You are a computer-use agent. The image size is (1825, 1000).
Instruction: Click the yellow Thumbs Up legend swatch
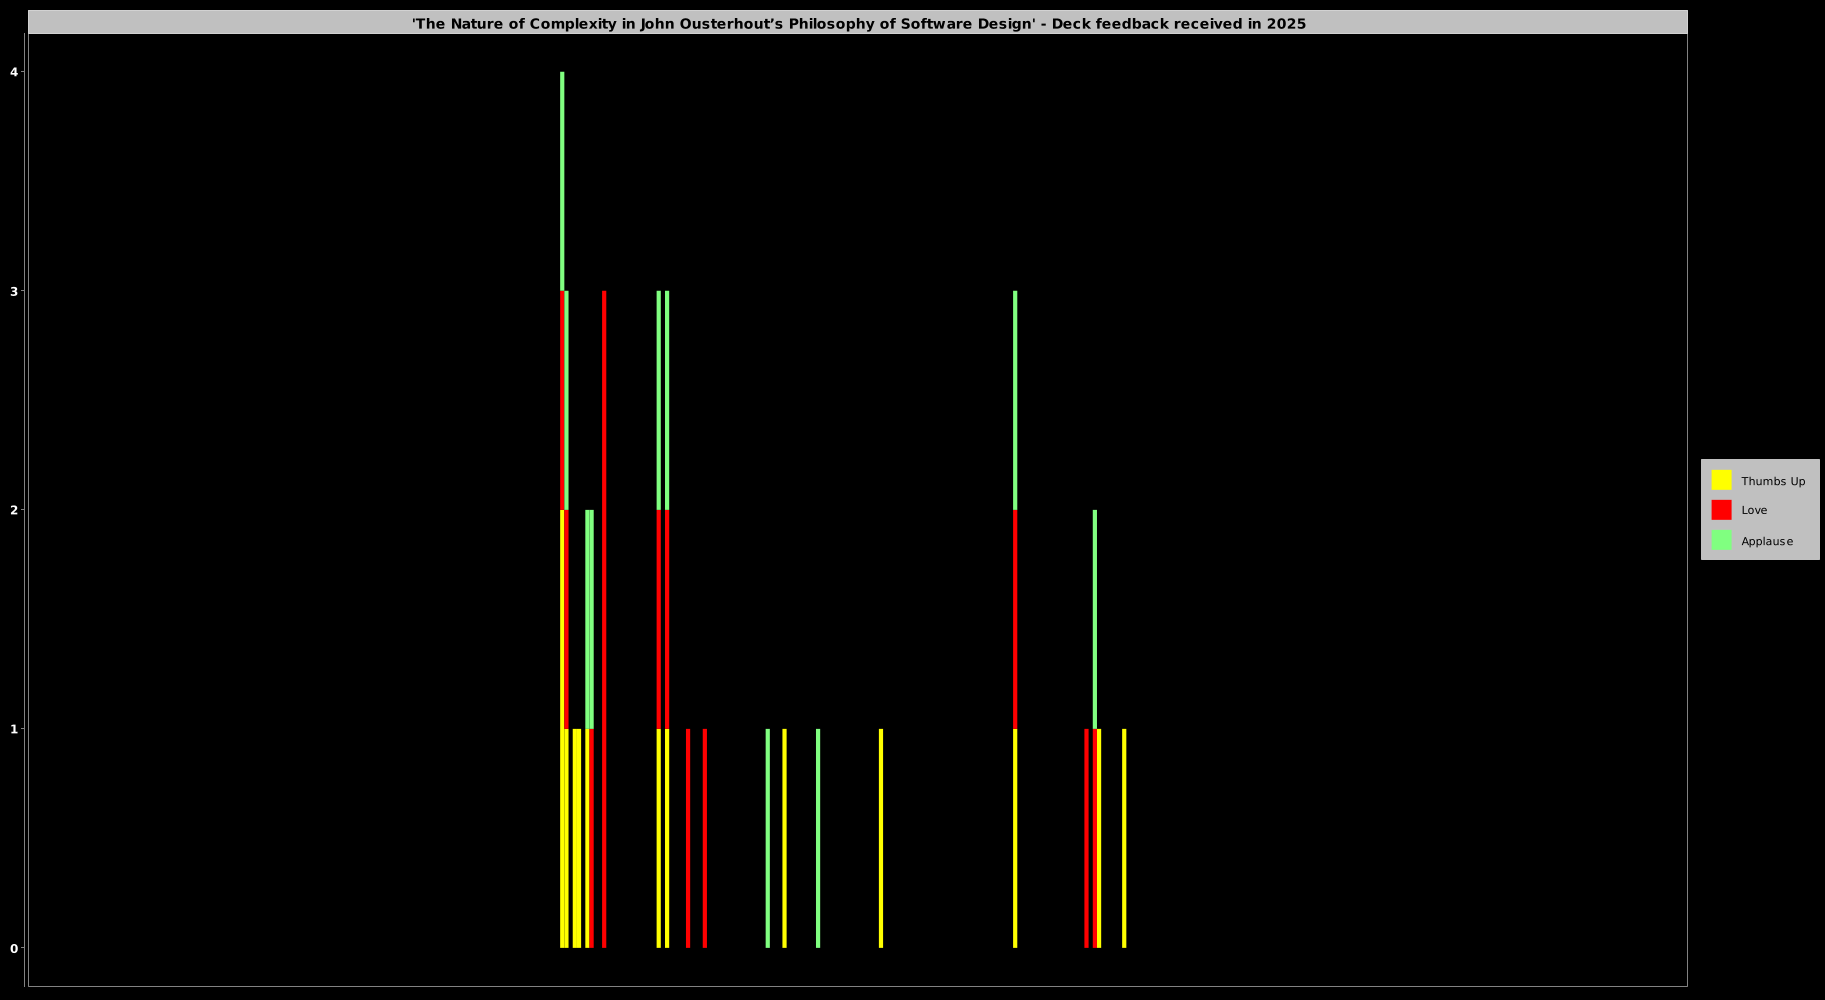tap(1721, 480)
